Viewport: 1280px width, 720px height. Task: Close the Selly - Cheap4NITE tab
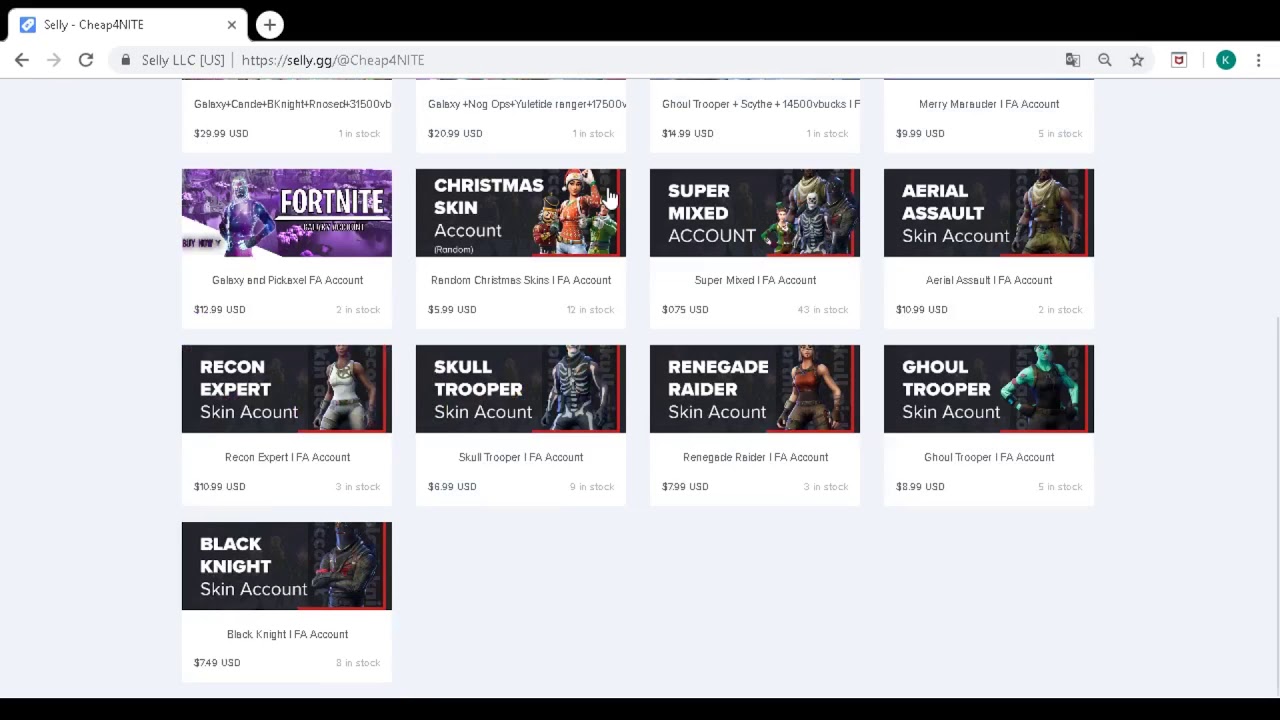click(232, 24)
